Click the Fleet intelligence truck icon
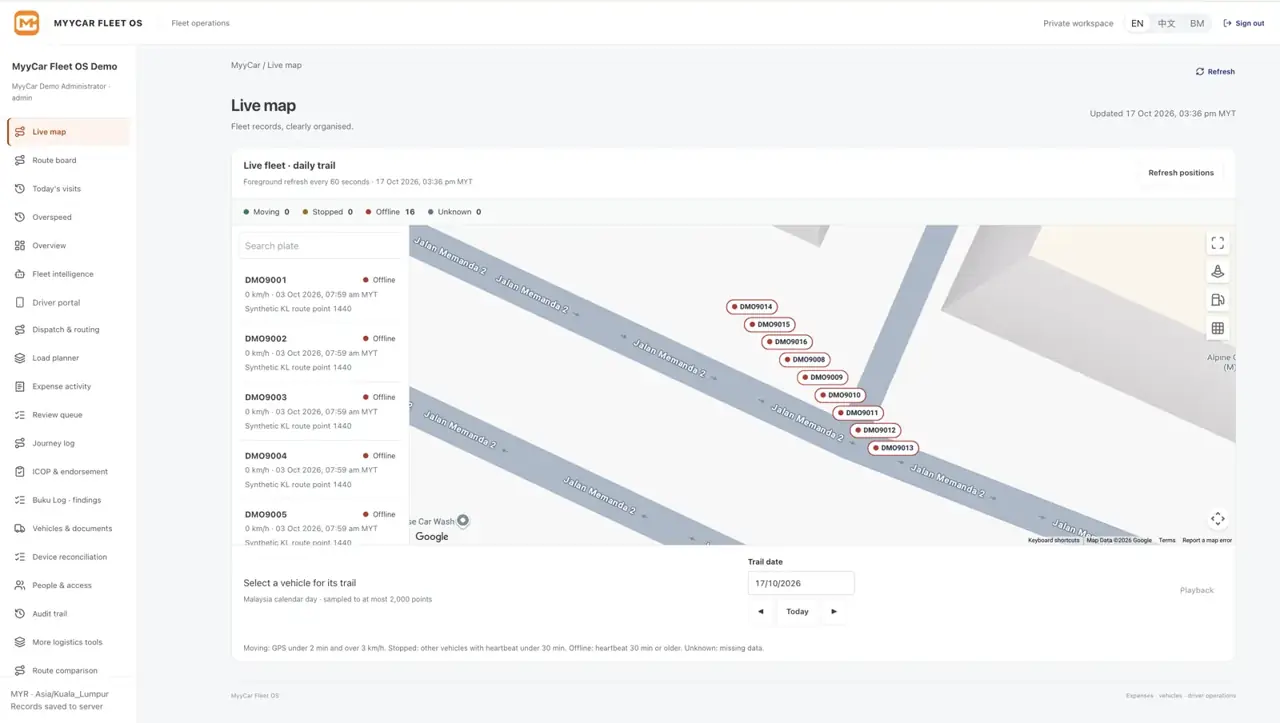The image size is (1280, 723). 20,274
